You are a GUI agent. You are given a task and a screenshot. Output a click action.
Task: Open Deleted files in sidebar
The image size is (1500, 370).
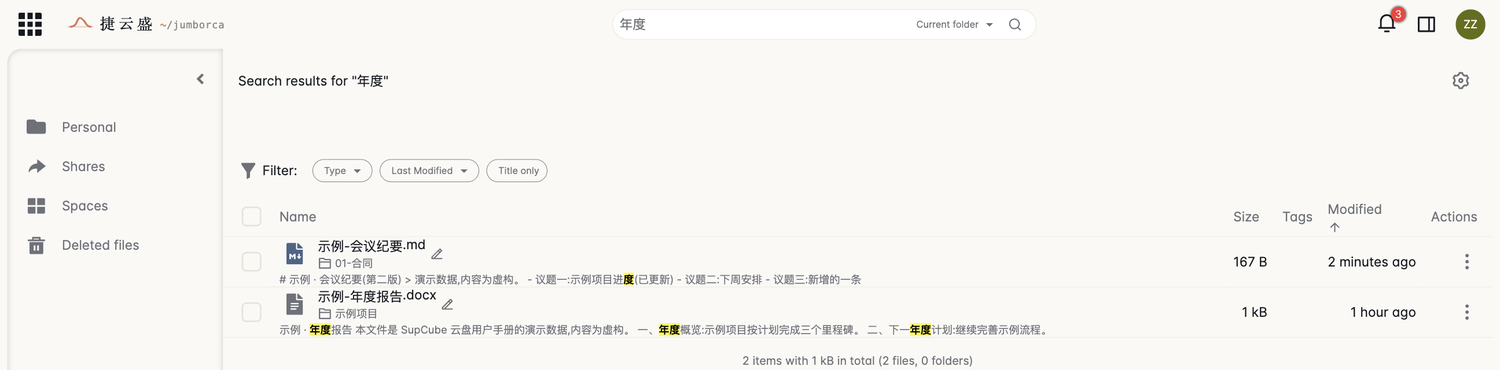(100, 245)
